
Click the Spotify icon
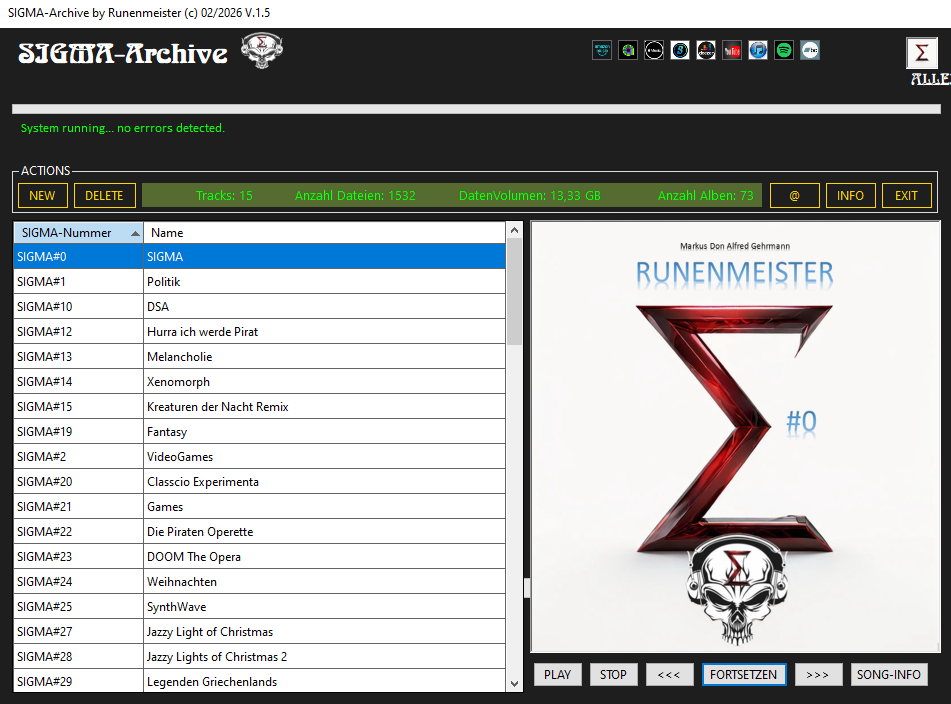[x=784, y=50]
